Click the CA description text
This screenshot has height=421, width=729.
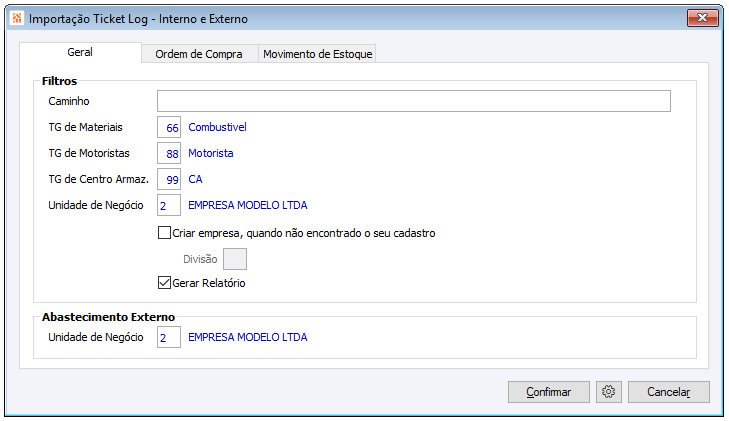pyautogui.click(x=195, y=179)
